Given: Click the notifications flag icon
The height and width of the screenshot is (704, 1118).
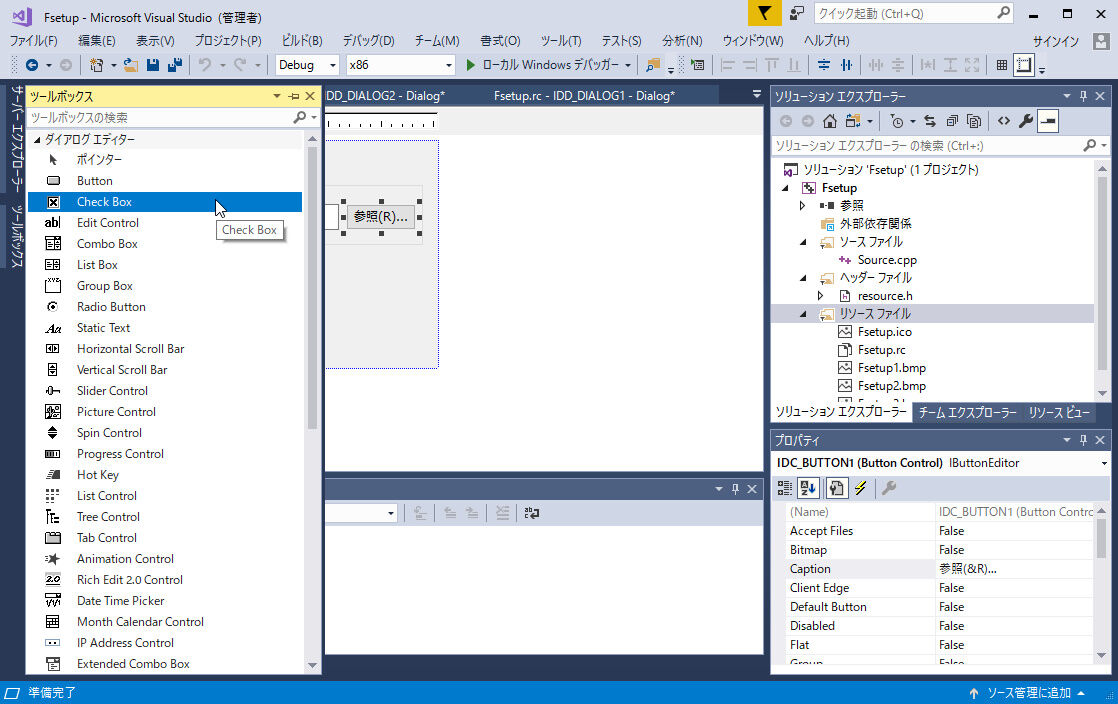Looking at the screenshot, I should tap(764, 14).
